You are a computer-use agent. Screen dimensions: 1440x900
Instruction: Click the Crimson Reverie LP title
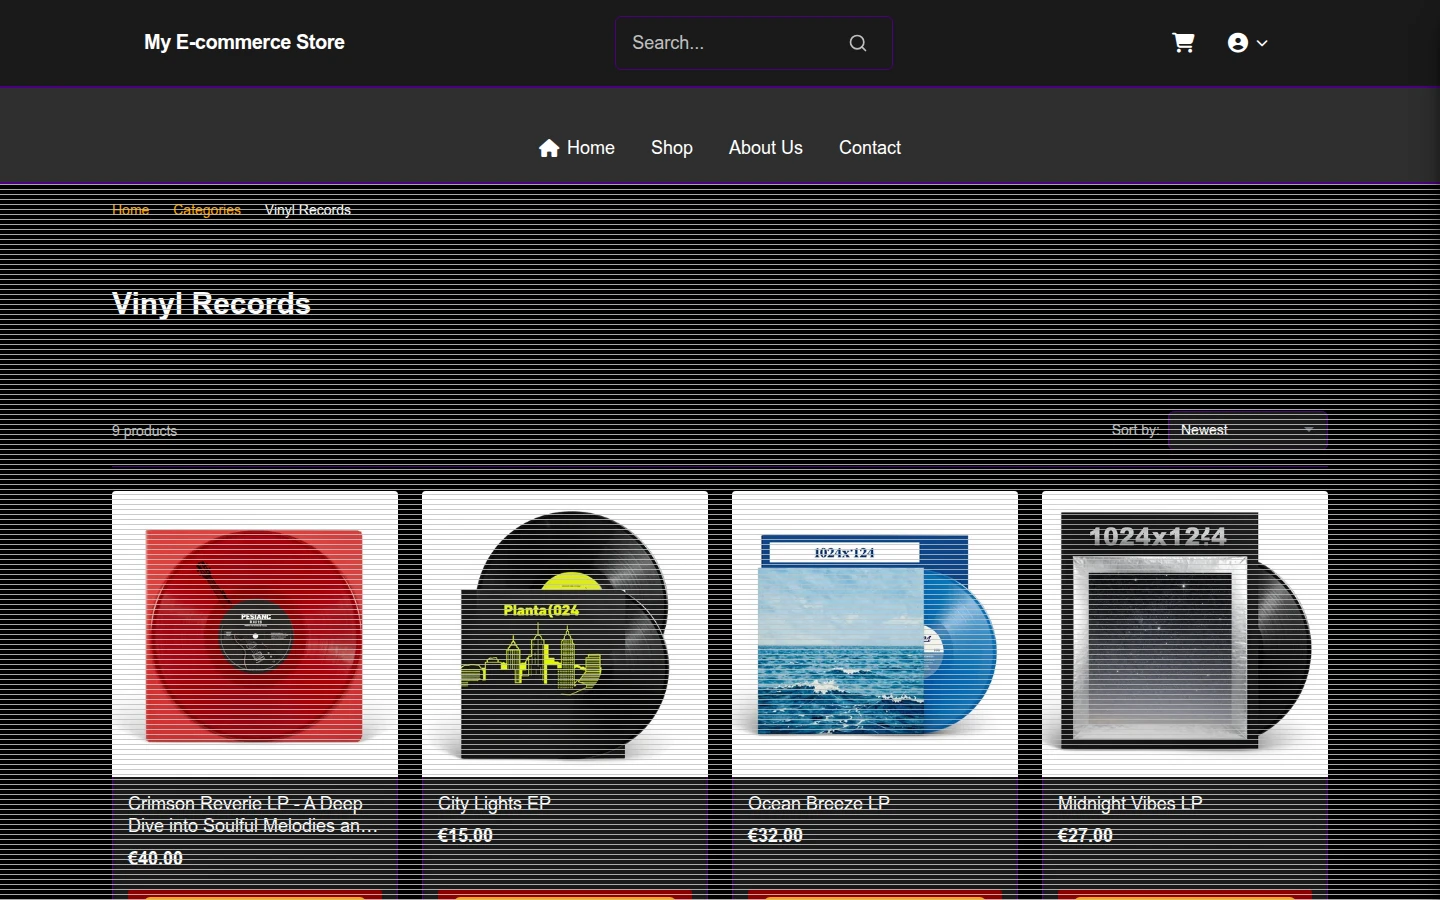(253, 815)
